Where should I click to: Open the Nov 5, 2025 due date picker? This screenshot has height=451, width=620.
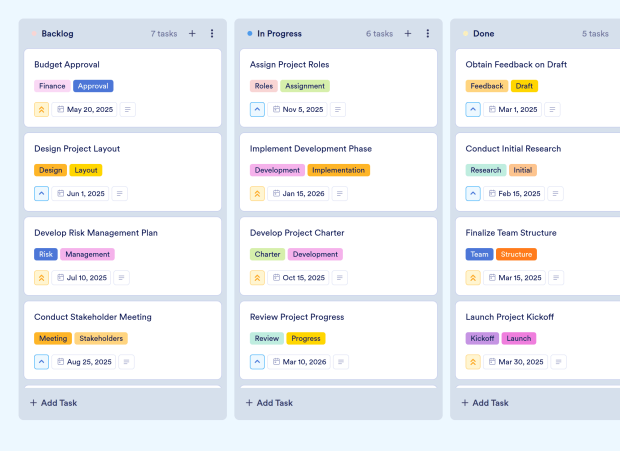tap(298, 109)
